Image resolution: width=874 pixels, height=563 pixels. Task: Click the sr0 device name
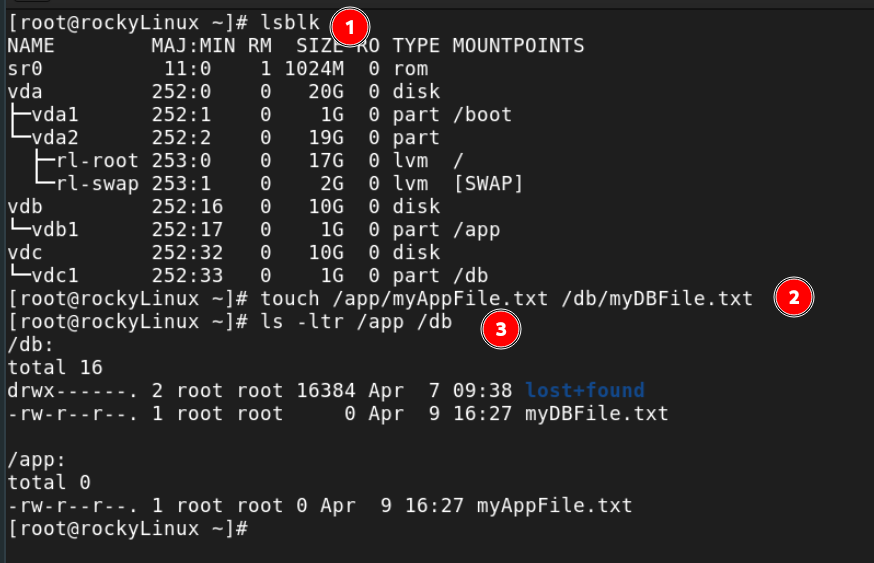[x=25, y=69]
